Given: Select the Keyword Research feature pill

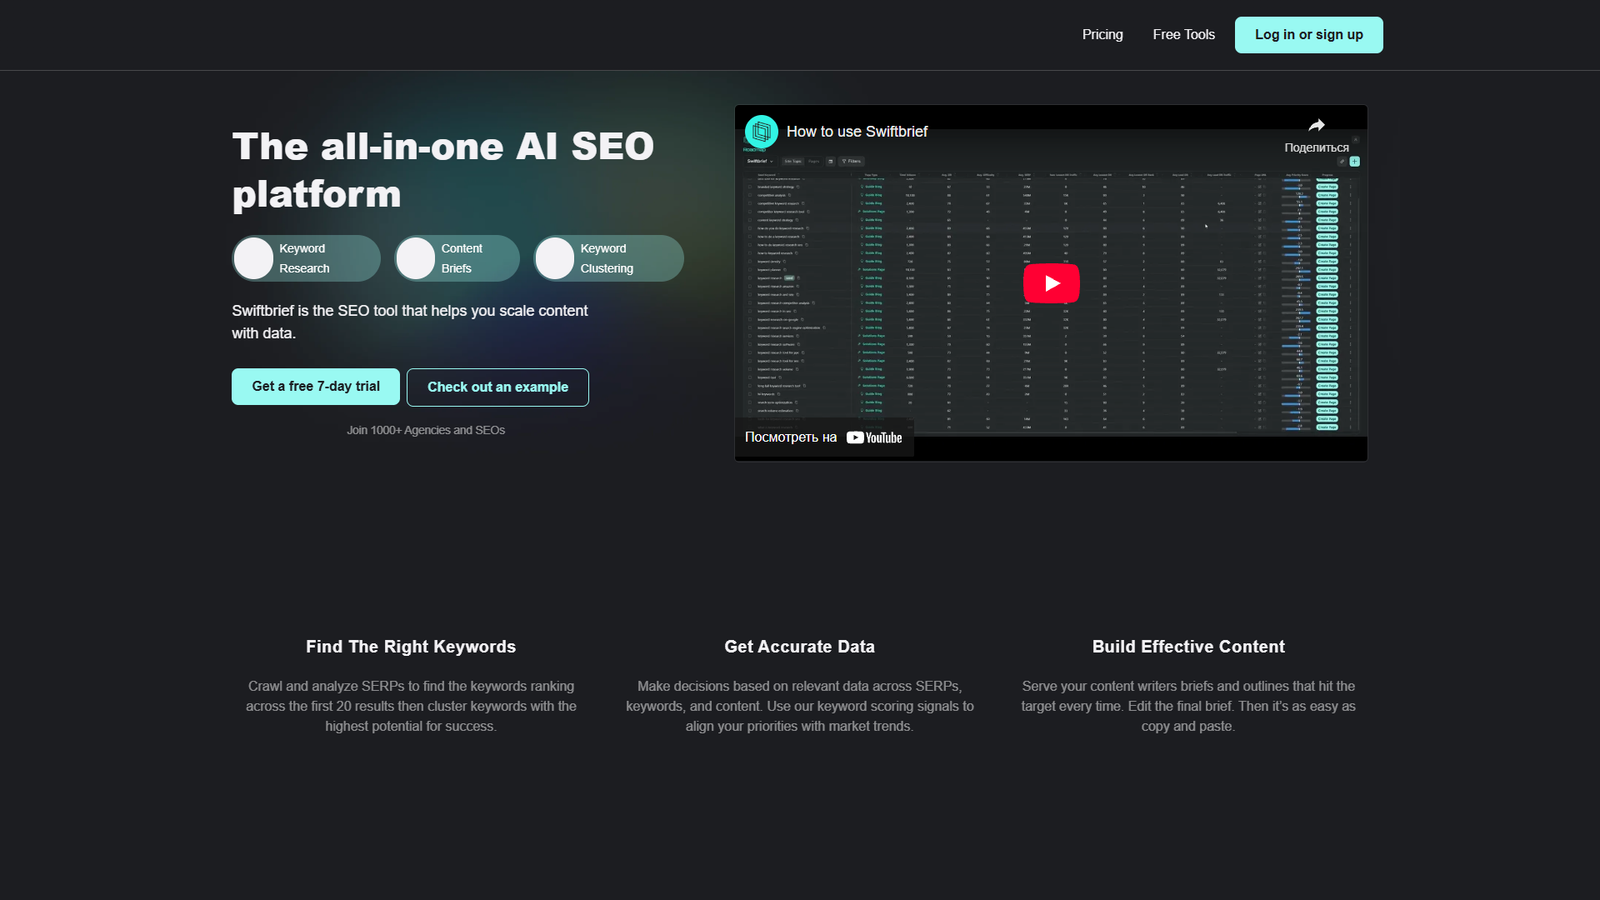Looking at the screenshot, I should point(306,258).
